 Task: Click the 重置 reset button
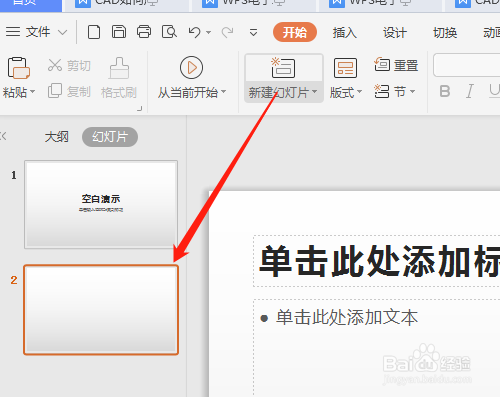pos(396,65)
